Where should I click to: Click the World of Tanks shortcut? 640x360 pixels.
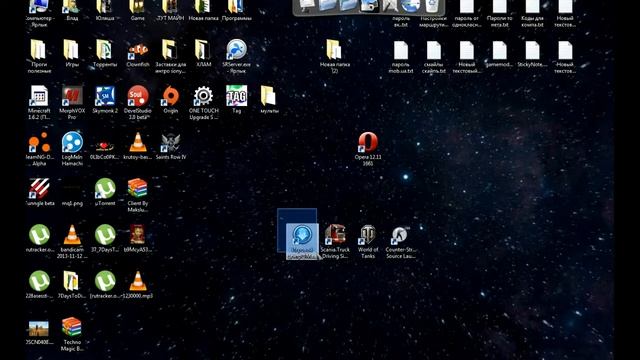[x=368, y=235]
